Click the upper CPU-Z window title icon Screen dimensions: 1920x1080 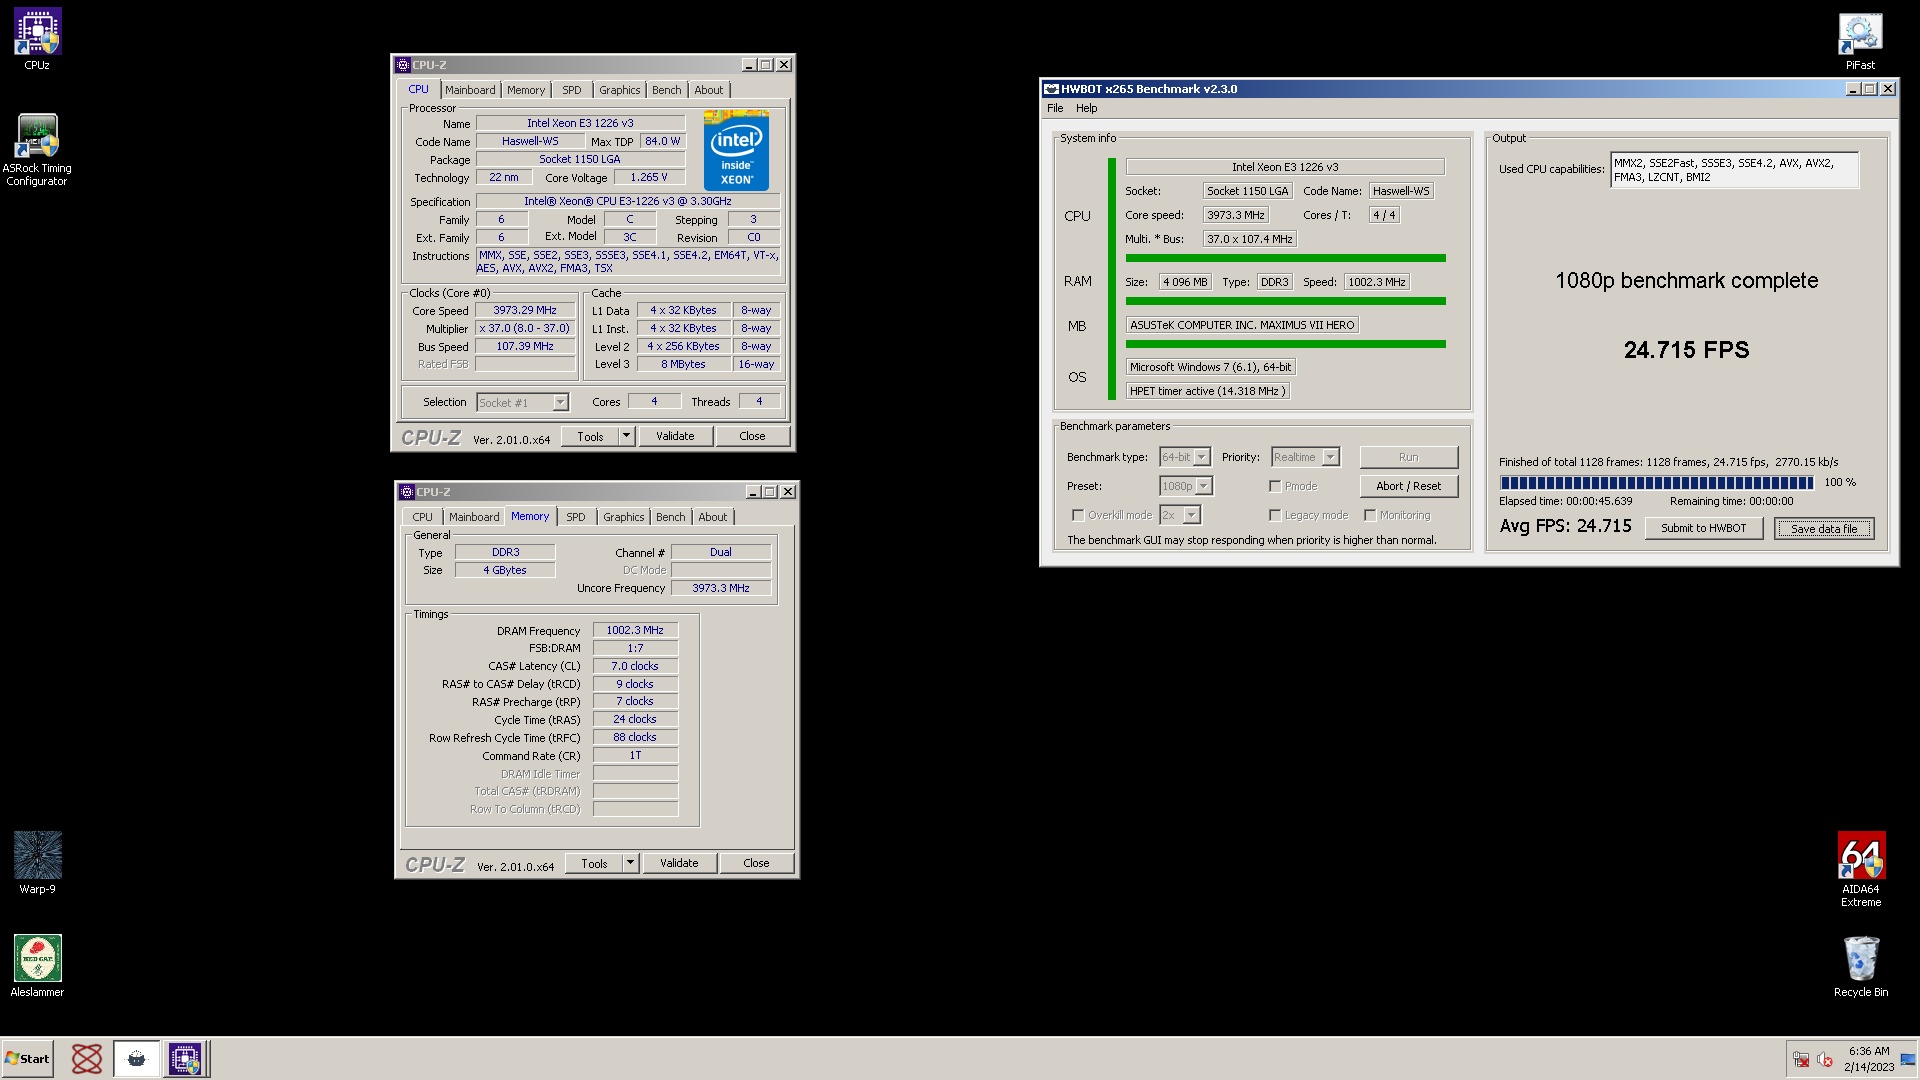pyautogui.click(x=403, y=65)
